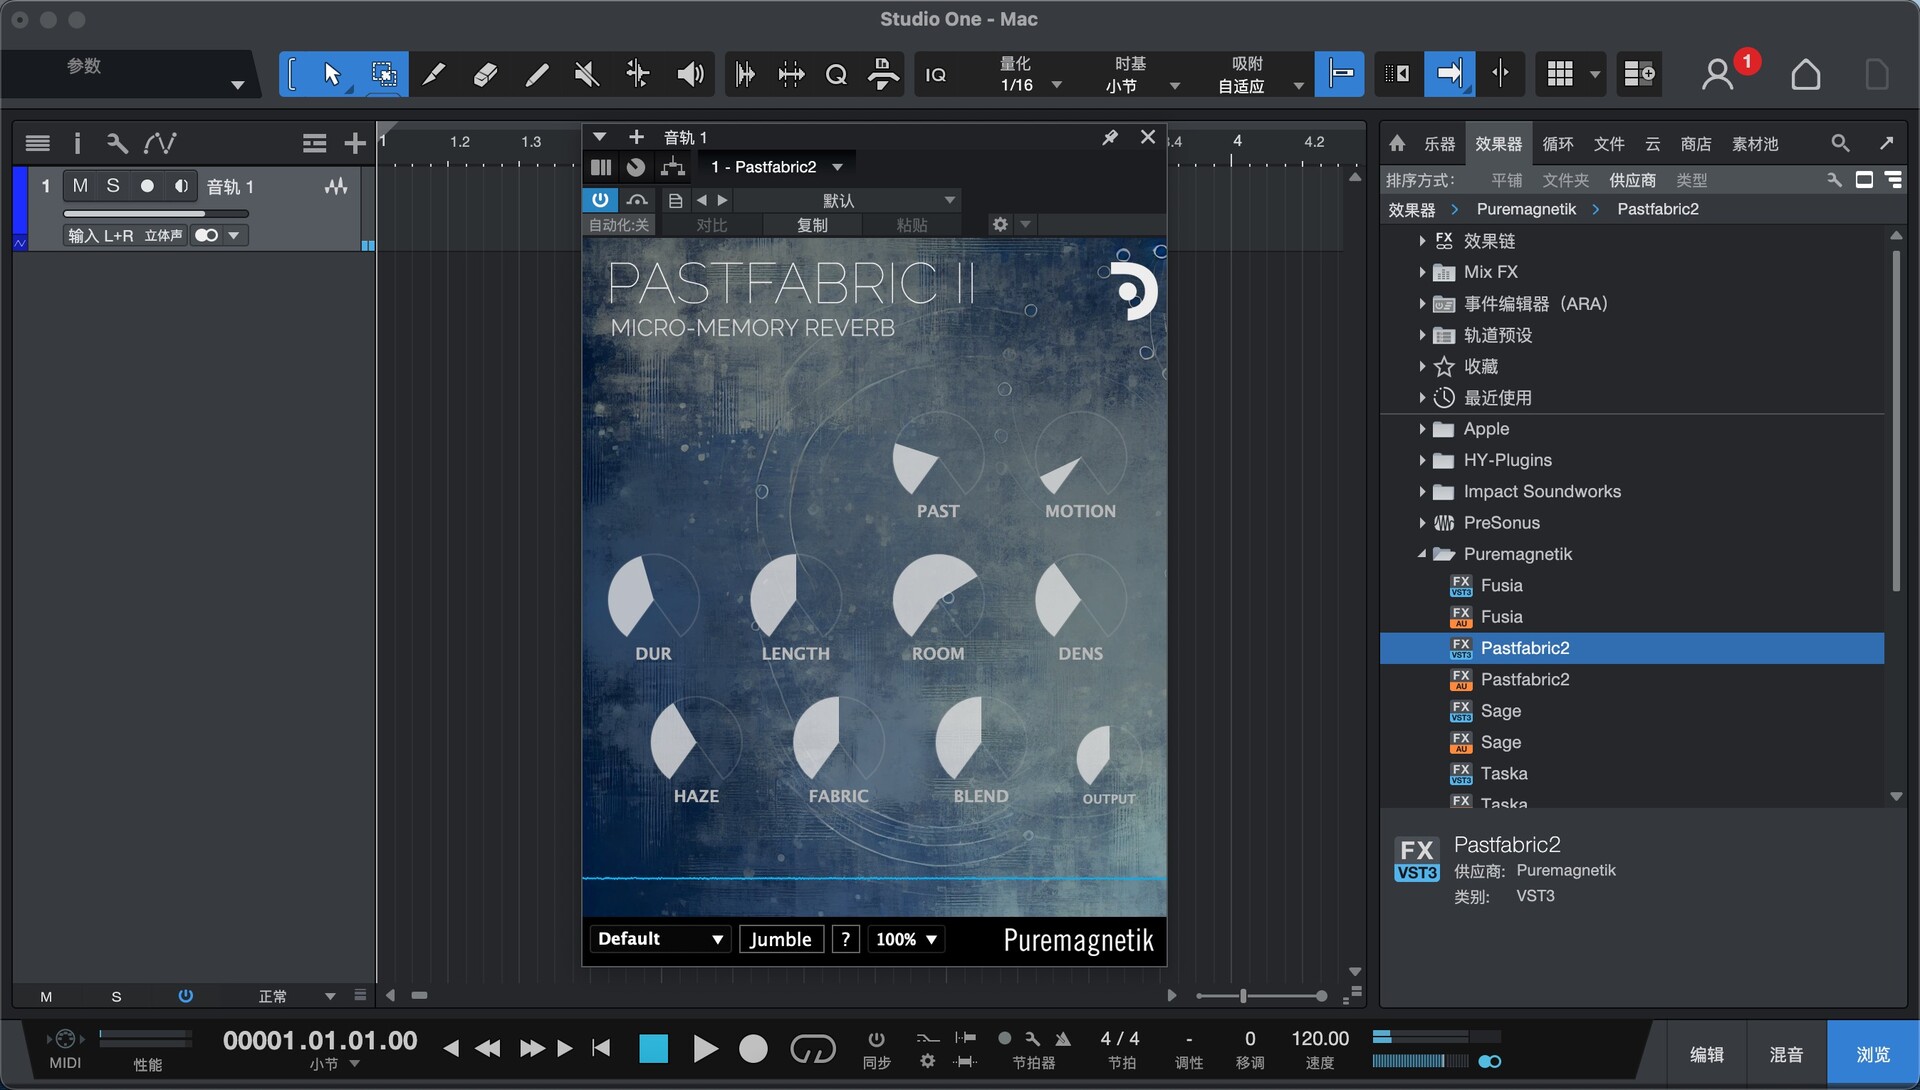The height and width of the screenshot is (1090, 1920).
Task: Click the 浏览 browse view button
Action: click(1872, 1054)
